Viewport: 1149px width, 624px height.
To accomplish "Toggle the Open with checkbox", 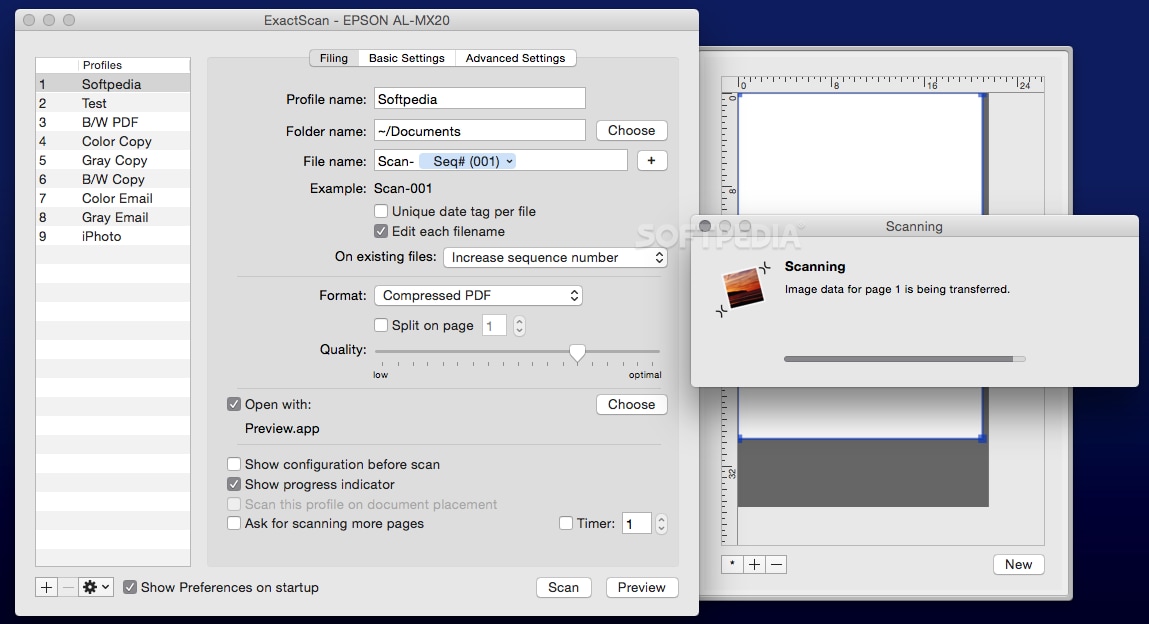I will coord(234,404).
